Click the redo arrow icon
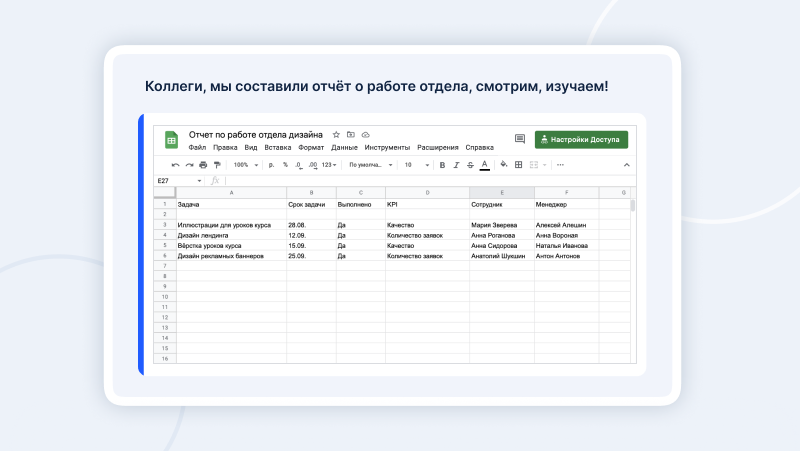The width and height of the screenshot is (800, 451). click(x=189, y=165)
